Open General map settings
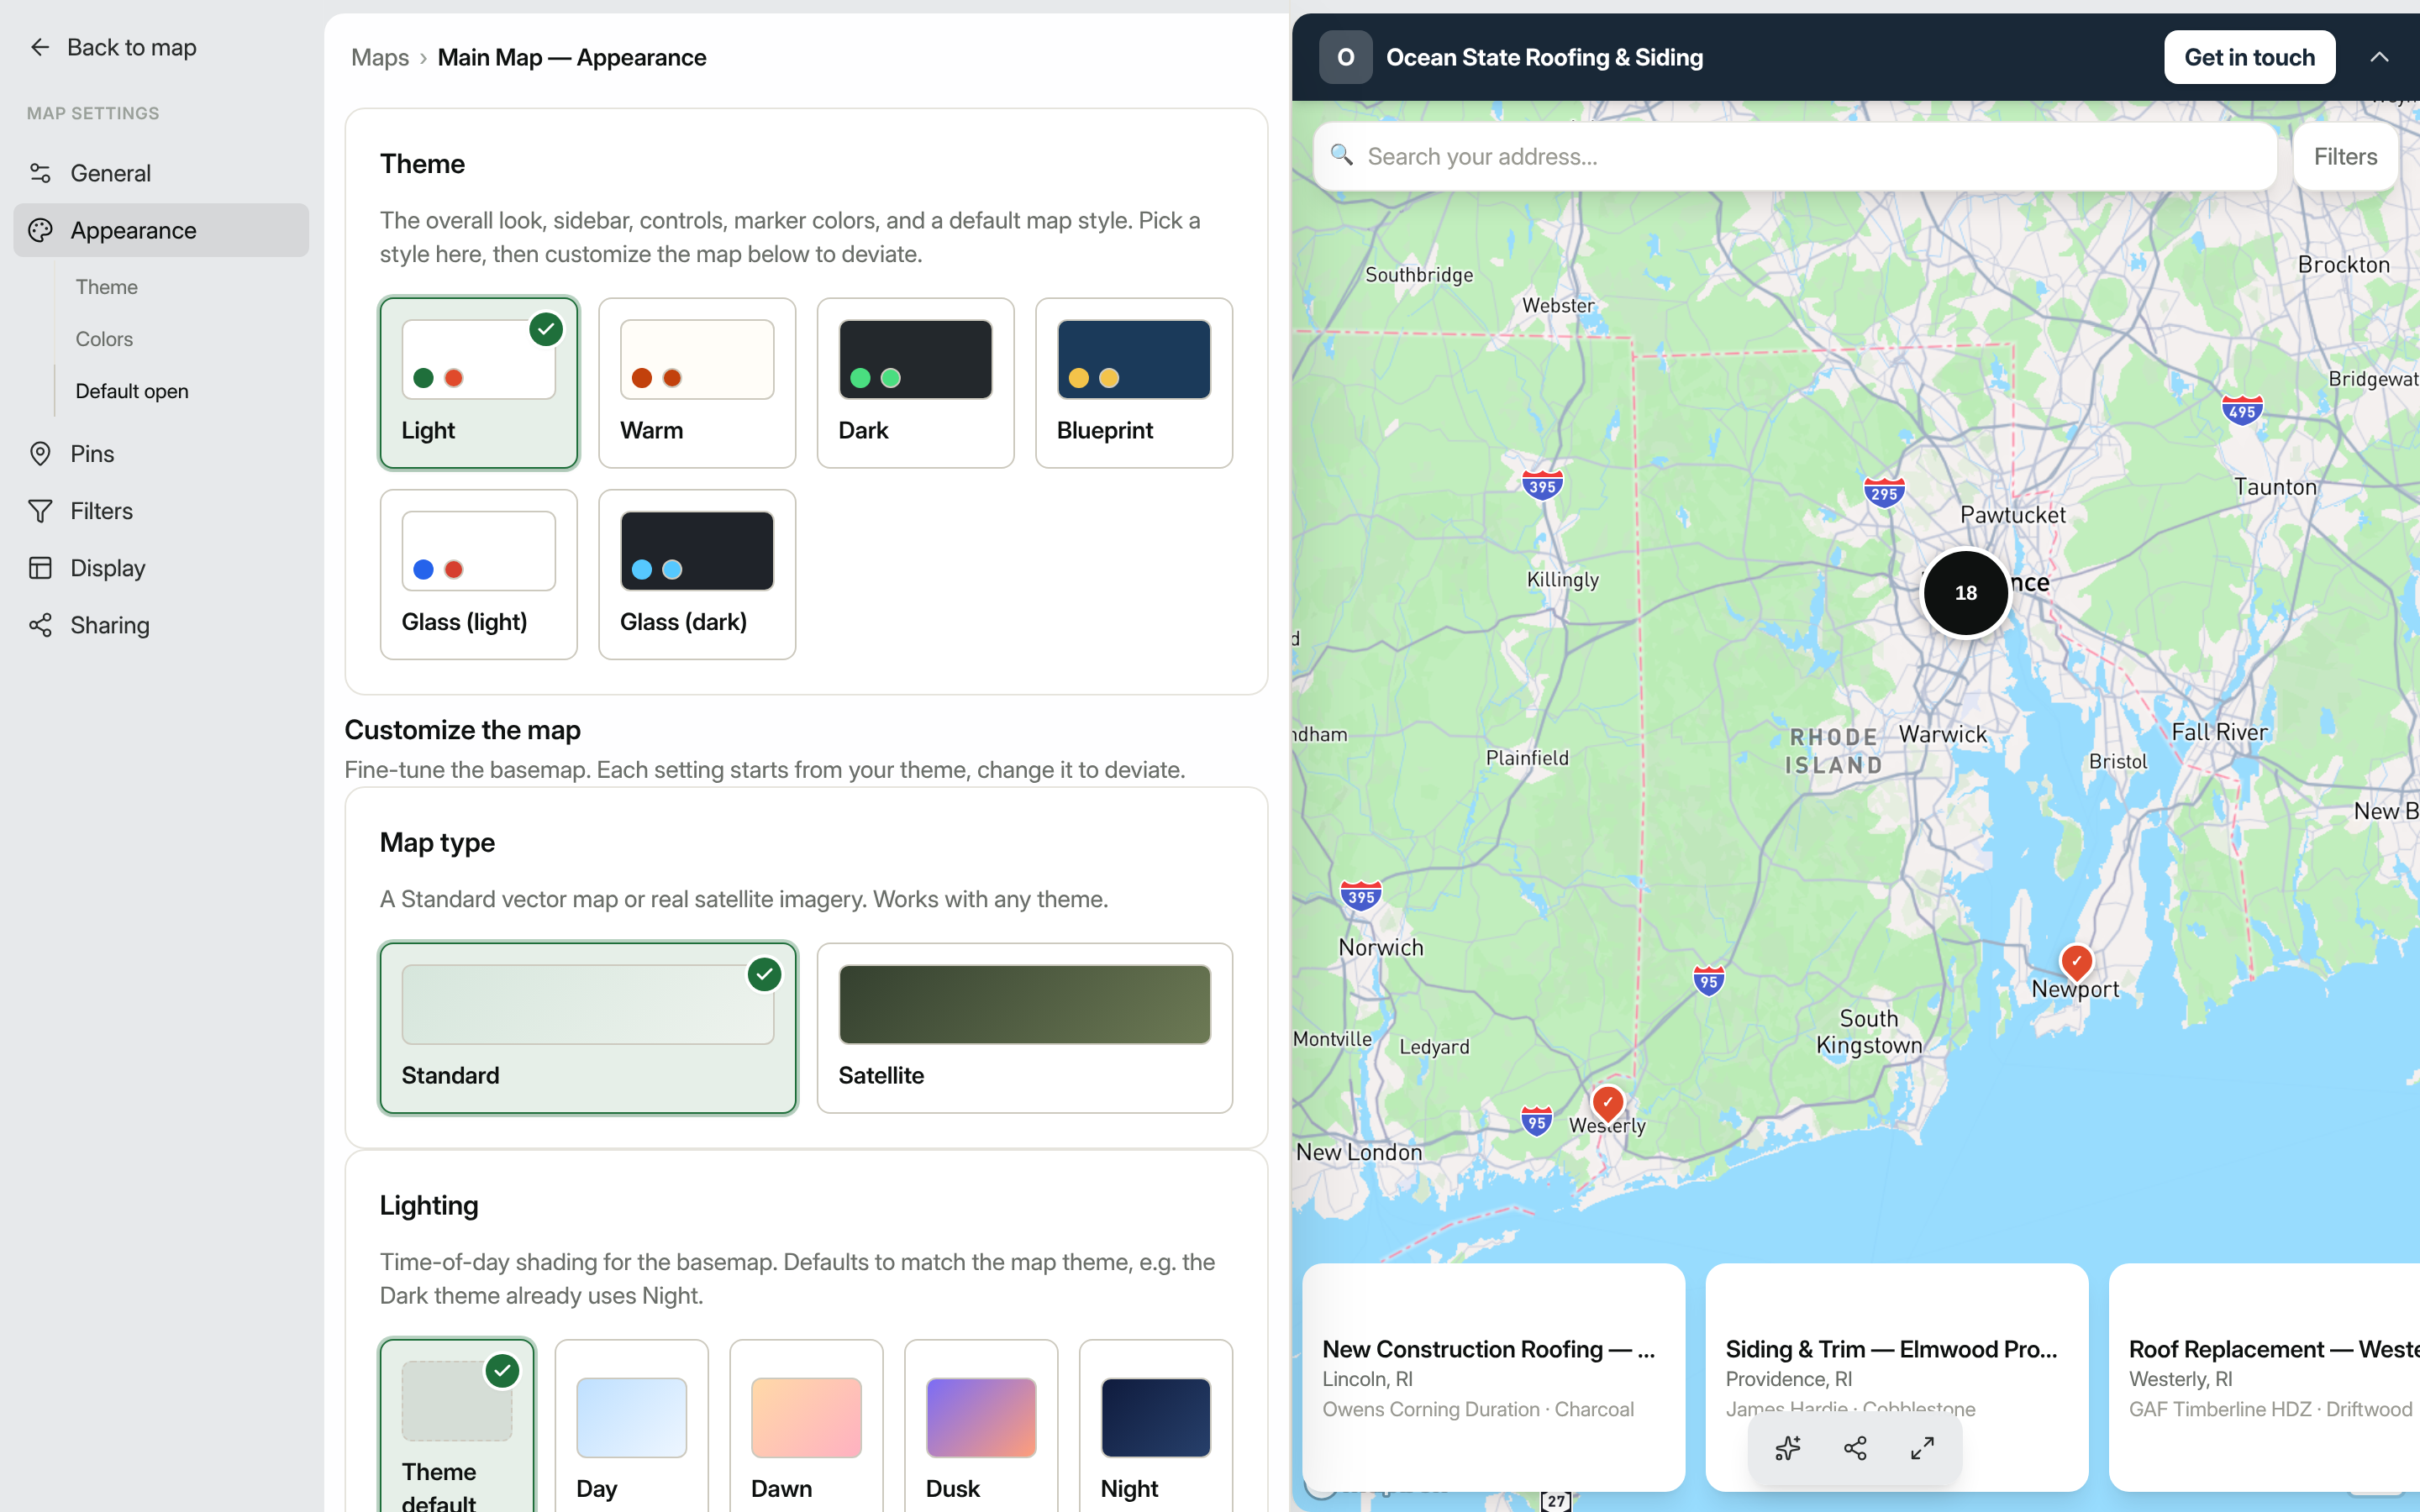Viewport: 2420px width, 1512px height. [x=161, y=173]
